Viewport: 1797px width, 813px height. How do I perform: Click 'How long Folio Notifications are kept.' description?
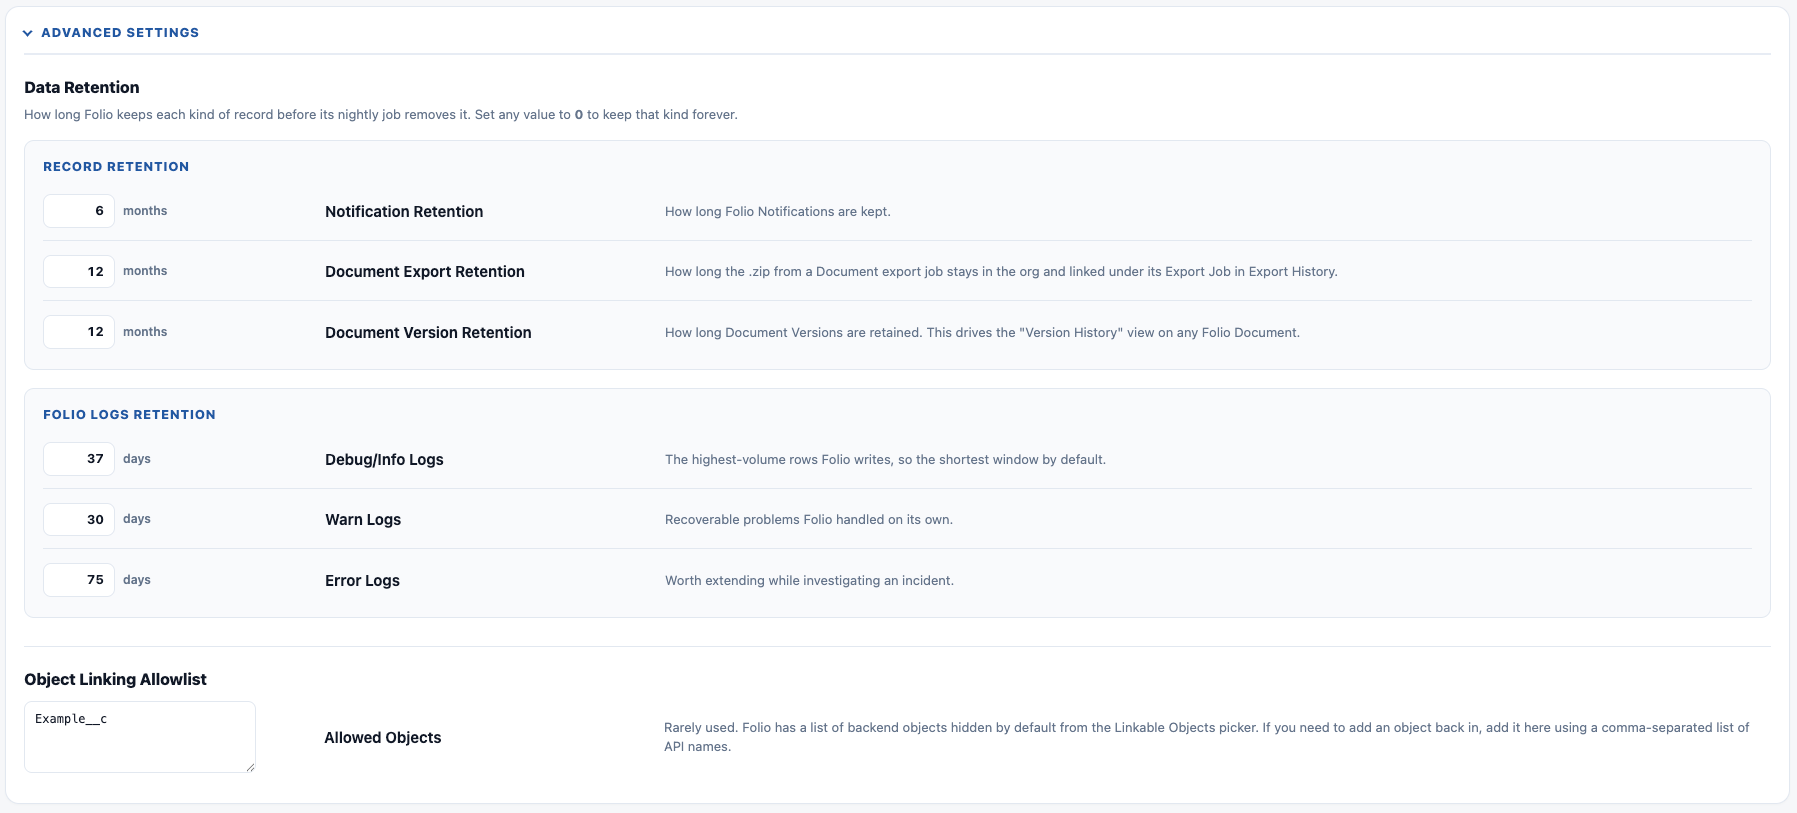click(778, 212)
